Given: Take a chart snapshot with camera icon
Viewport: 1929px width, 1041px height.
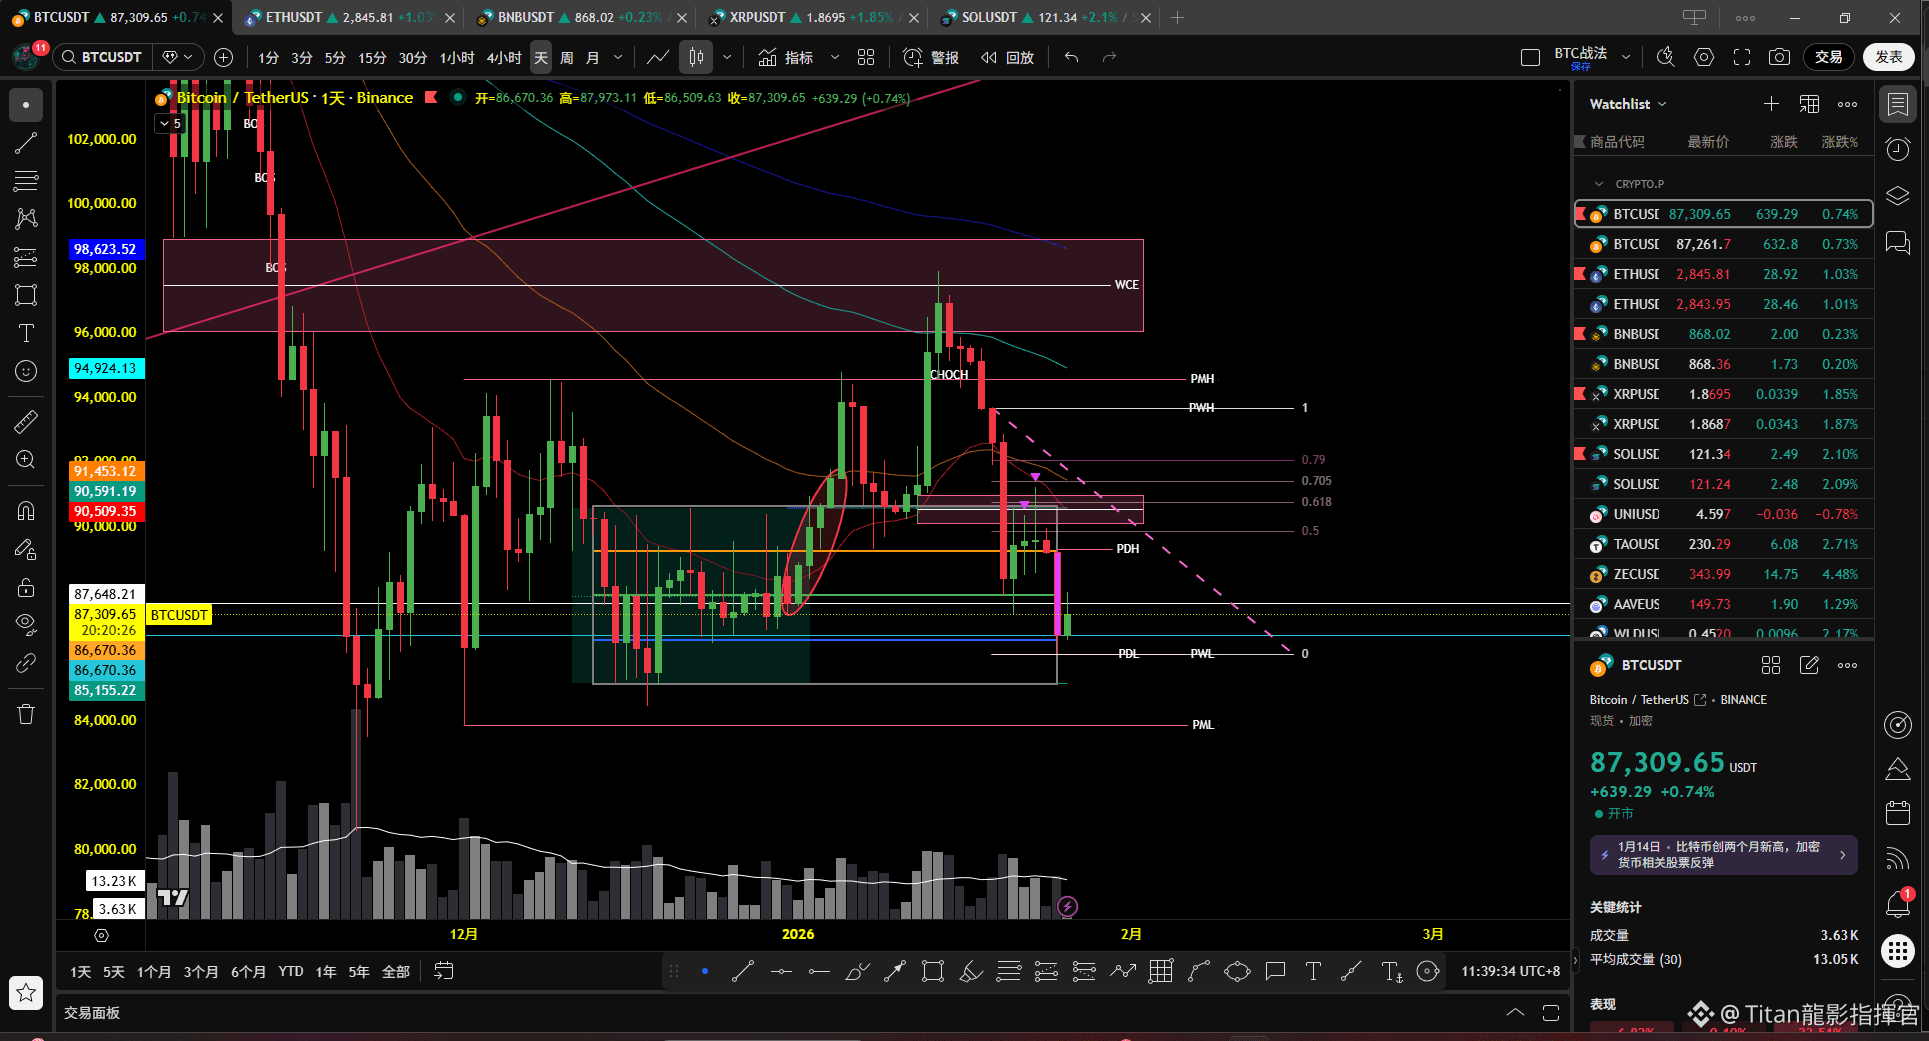Looking at the screenshot, I should (x=1779, y=58).
